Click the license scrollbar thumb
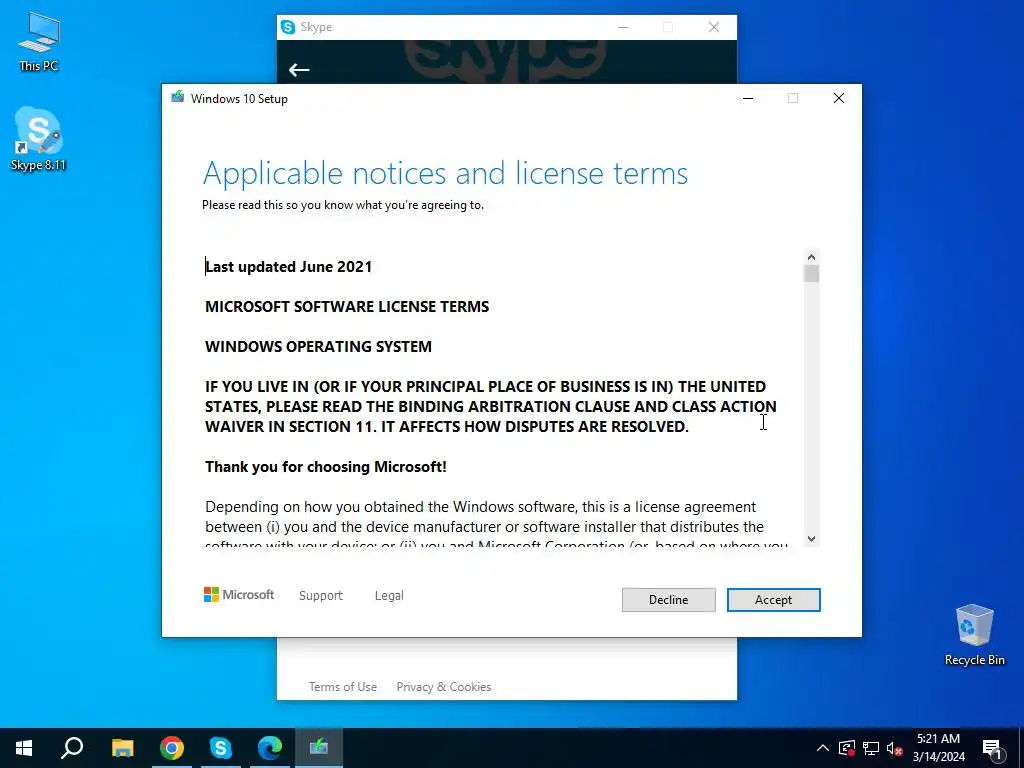This screenshot has width=1024, height=768. pyautogui.click(x=811, y=274)
